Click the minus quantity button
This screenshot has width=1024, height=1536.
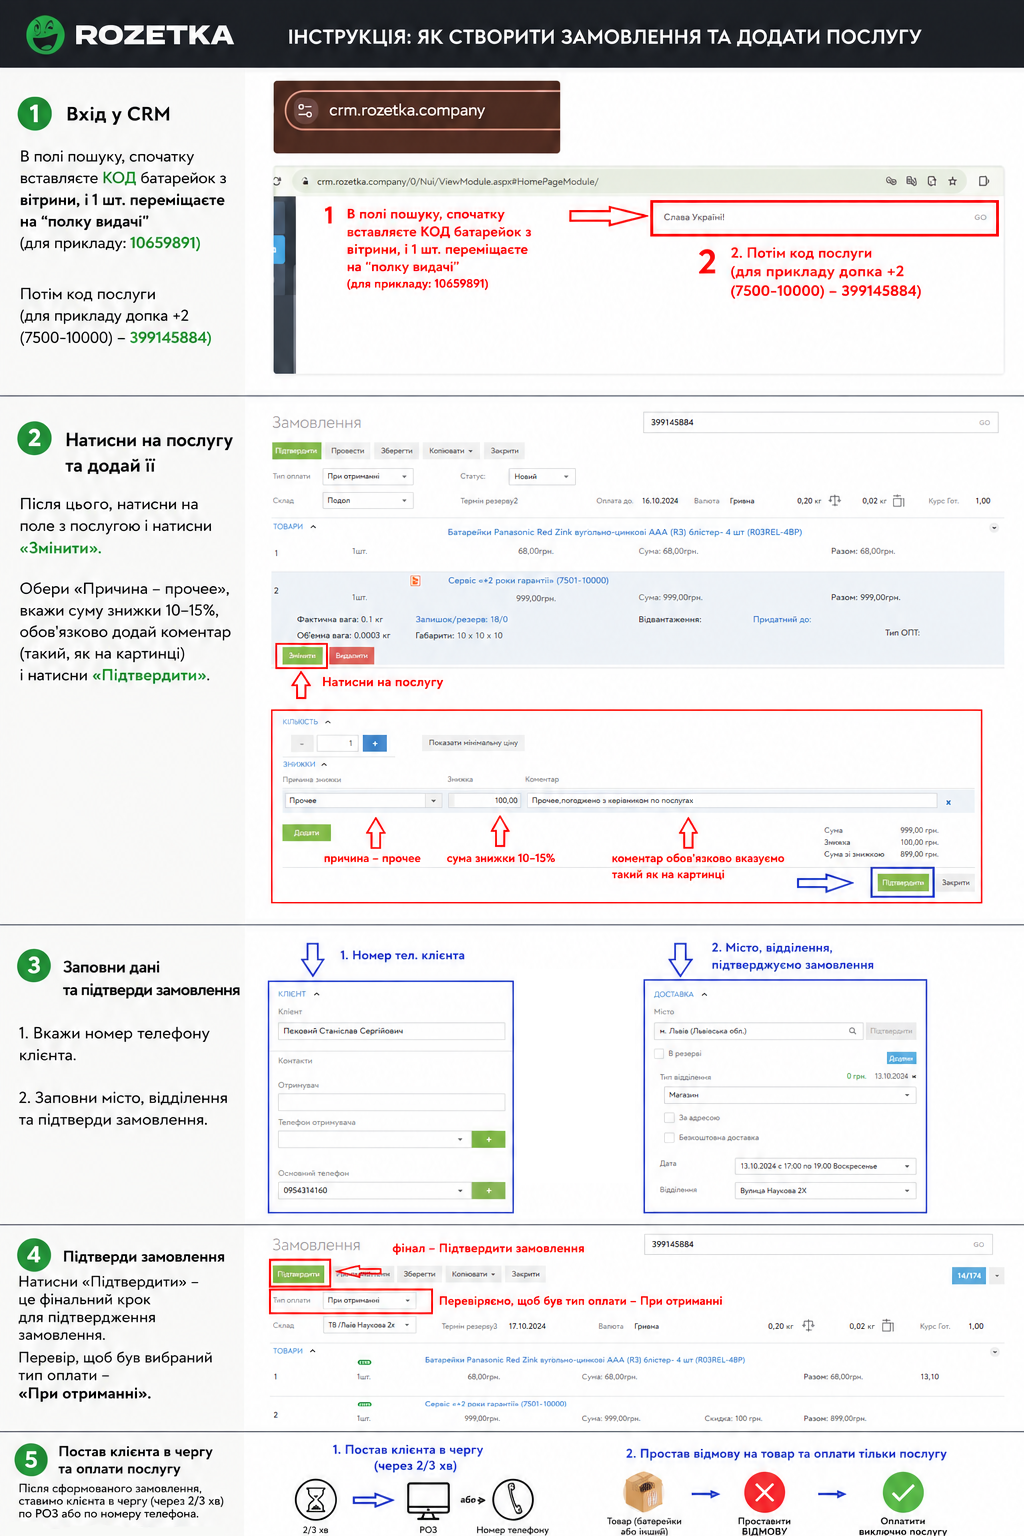[x=302, y=743]
